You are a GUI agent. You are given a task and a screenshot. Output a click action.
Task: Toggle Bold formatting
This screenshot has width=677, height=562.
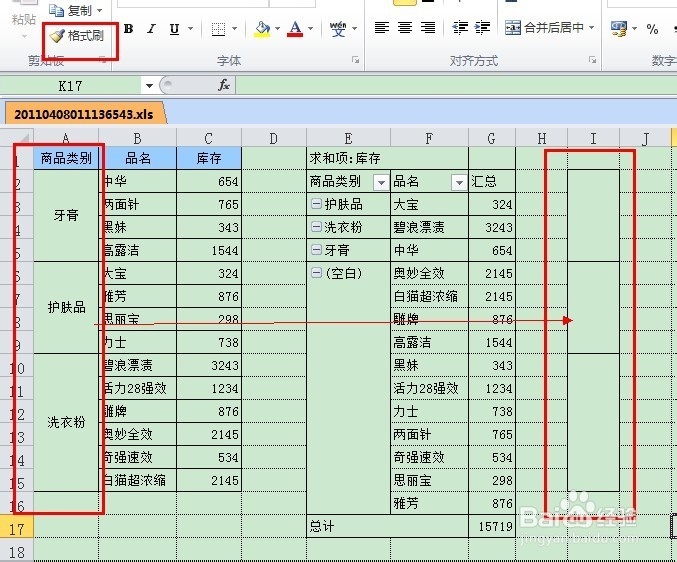[128, 29]
